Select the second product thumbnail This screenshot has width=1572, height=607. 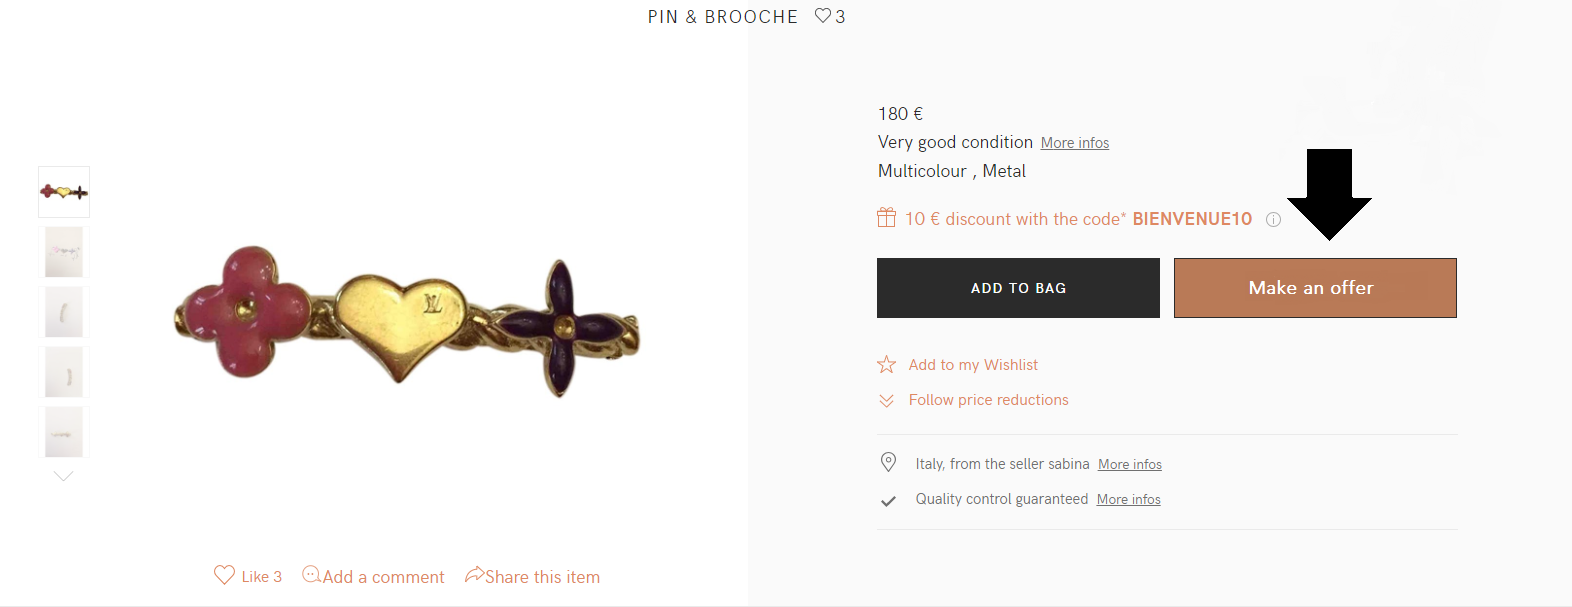(64, 252)
